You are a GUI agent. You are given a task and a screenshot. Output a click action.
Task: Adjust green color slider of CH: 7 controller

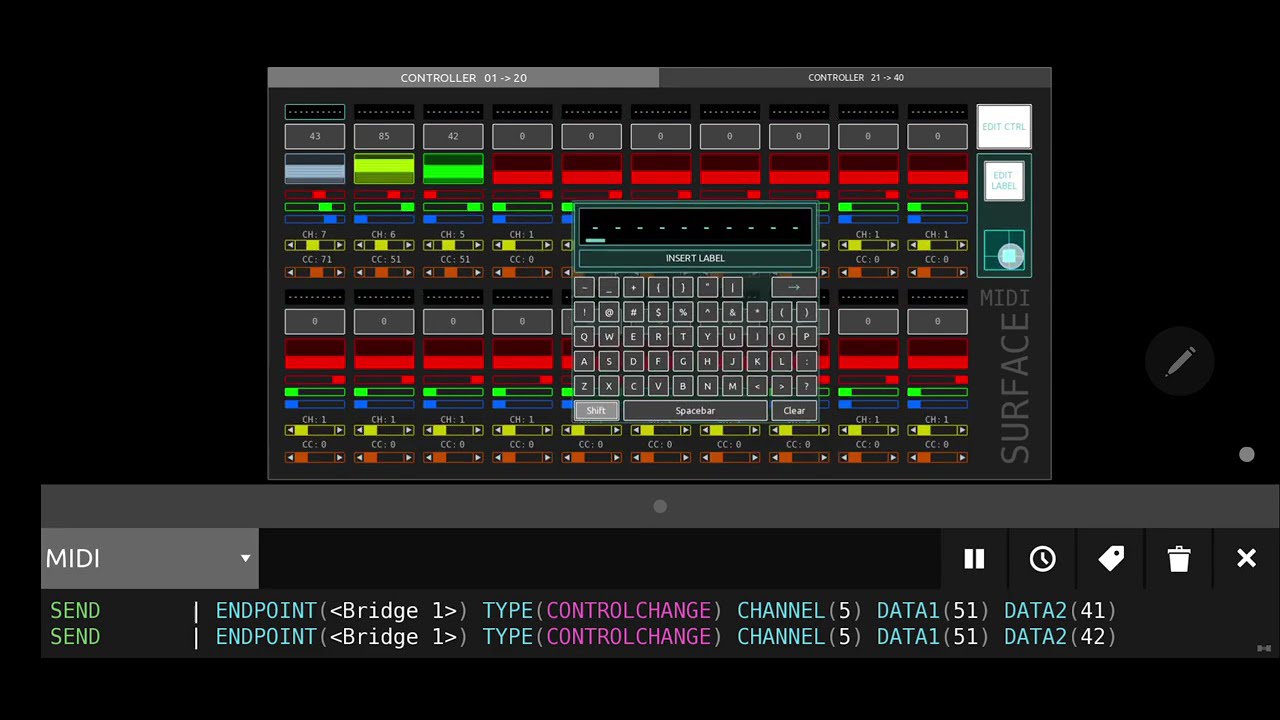tap(315, 207)
